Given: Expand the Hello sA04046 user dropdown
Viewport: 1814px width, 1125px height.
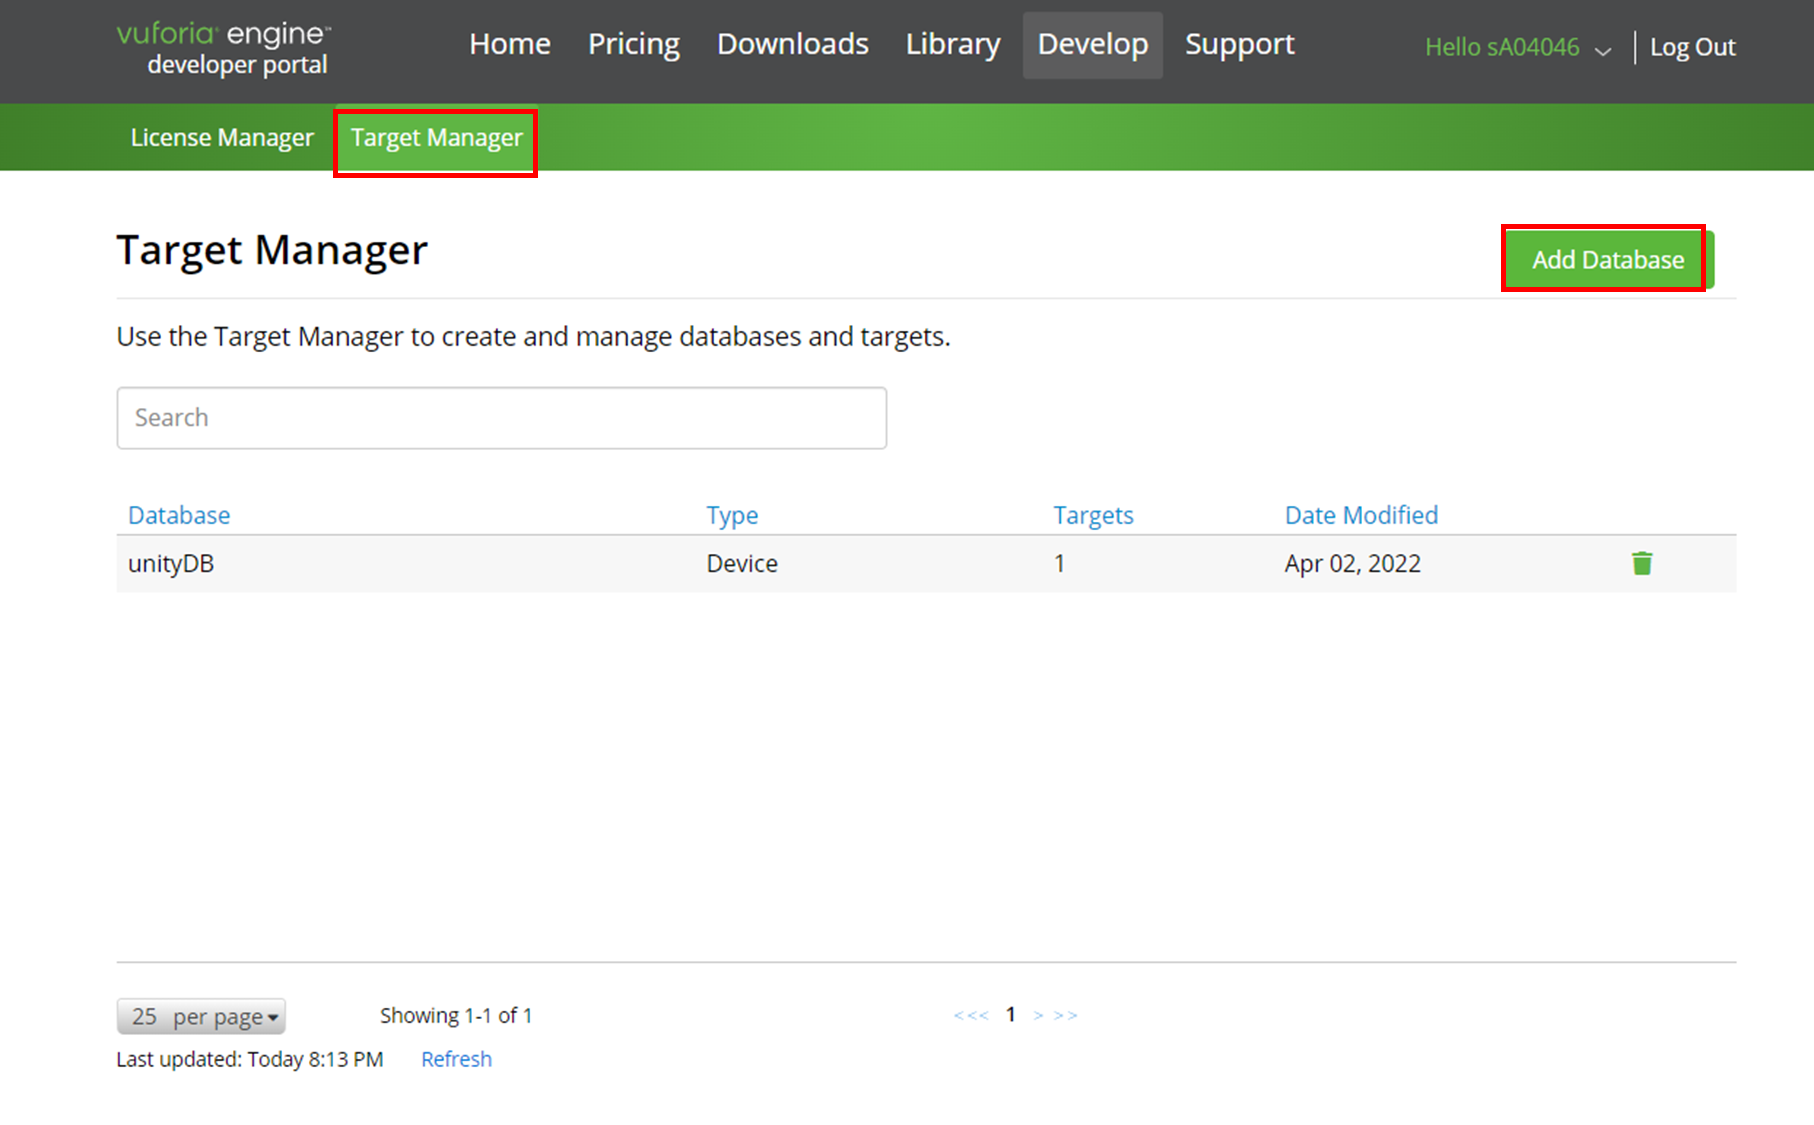Looking at the screenshot, I should coord(1518,47).
